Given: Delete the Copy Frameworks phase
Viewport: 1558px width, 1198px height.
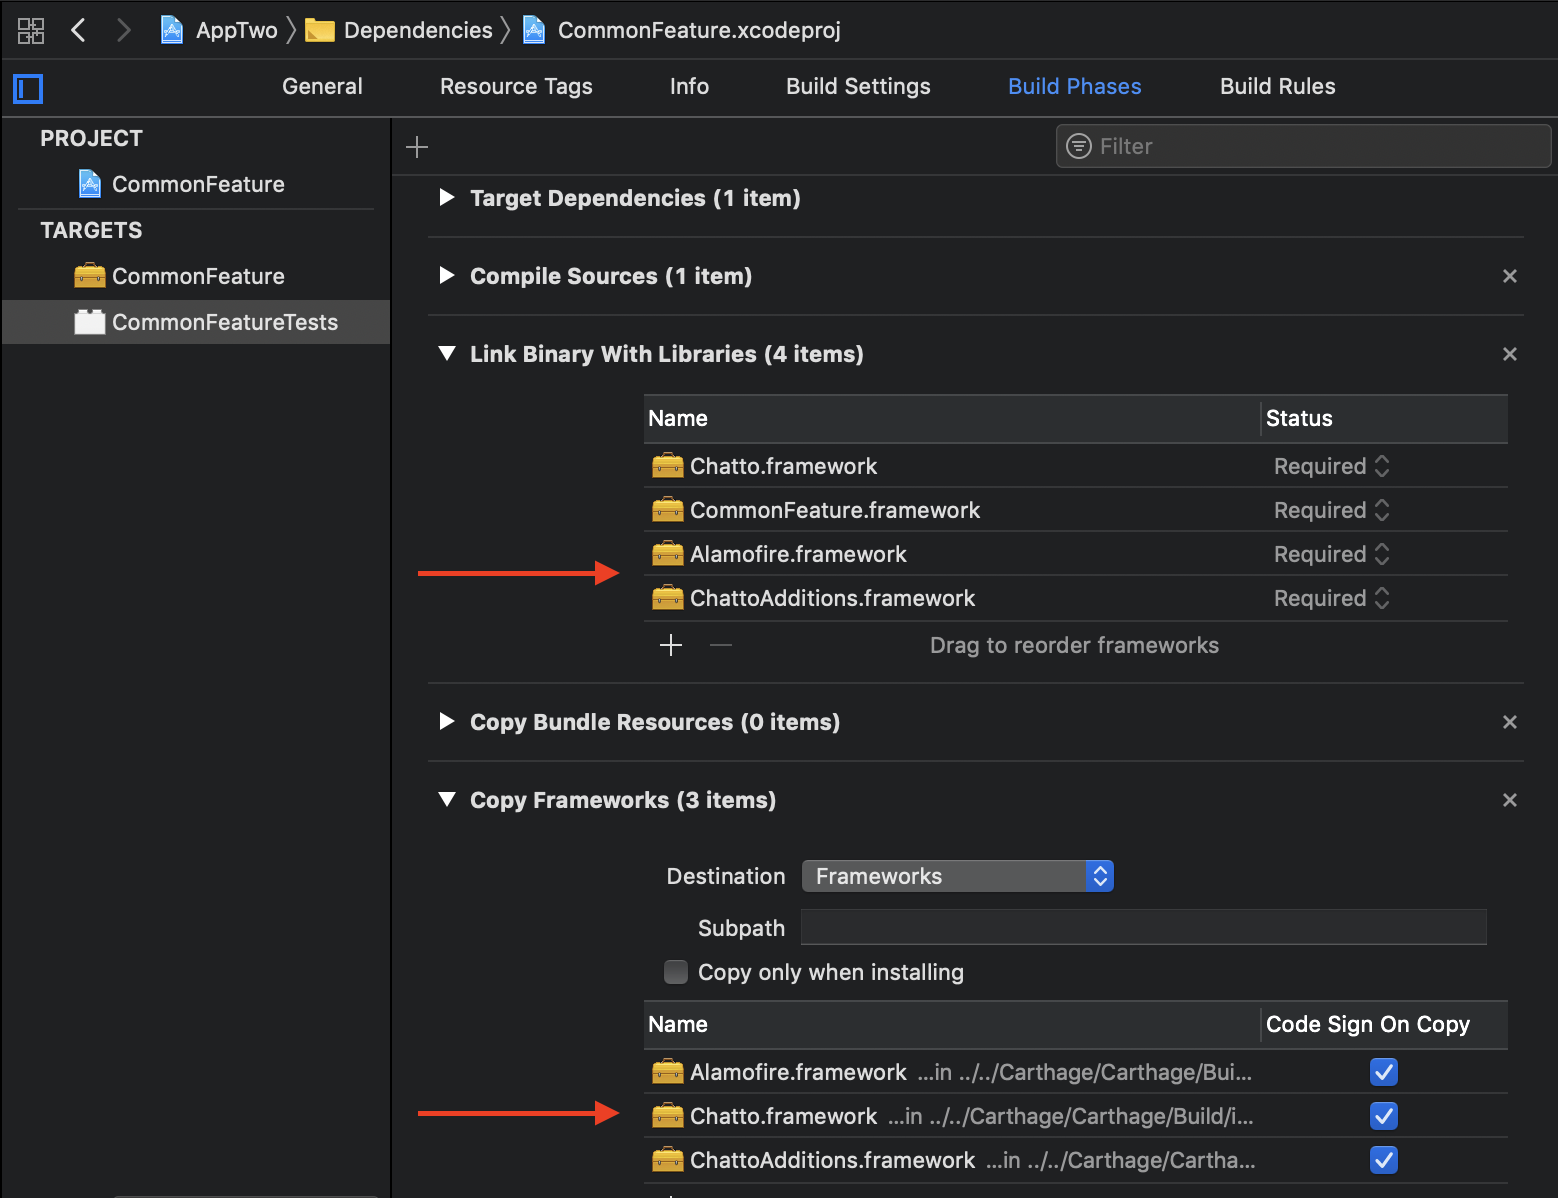Looking at the screenshot, I should (1510, 800).
